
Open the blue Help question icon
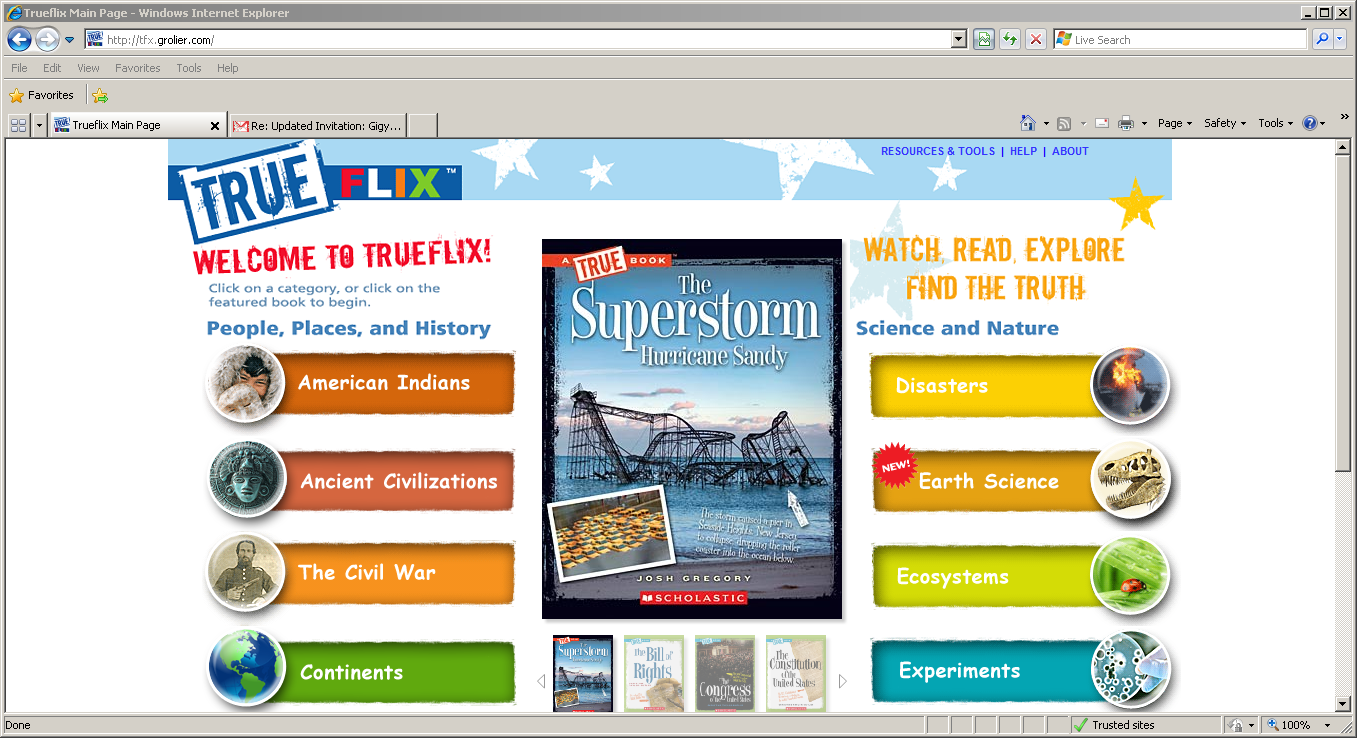tap(1310, 124)
